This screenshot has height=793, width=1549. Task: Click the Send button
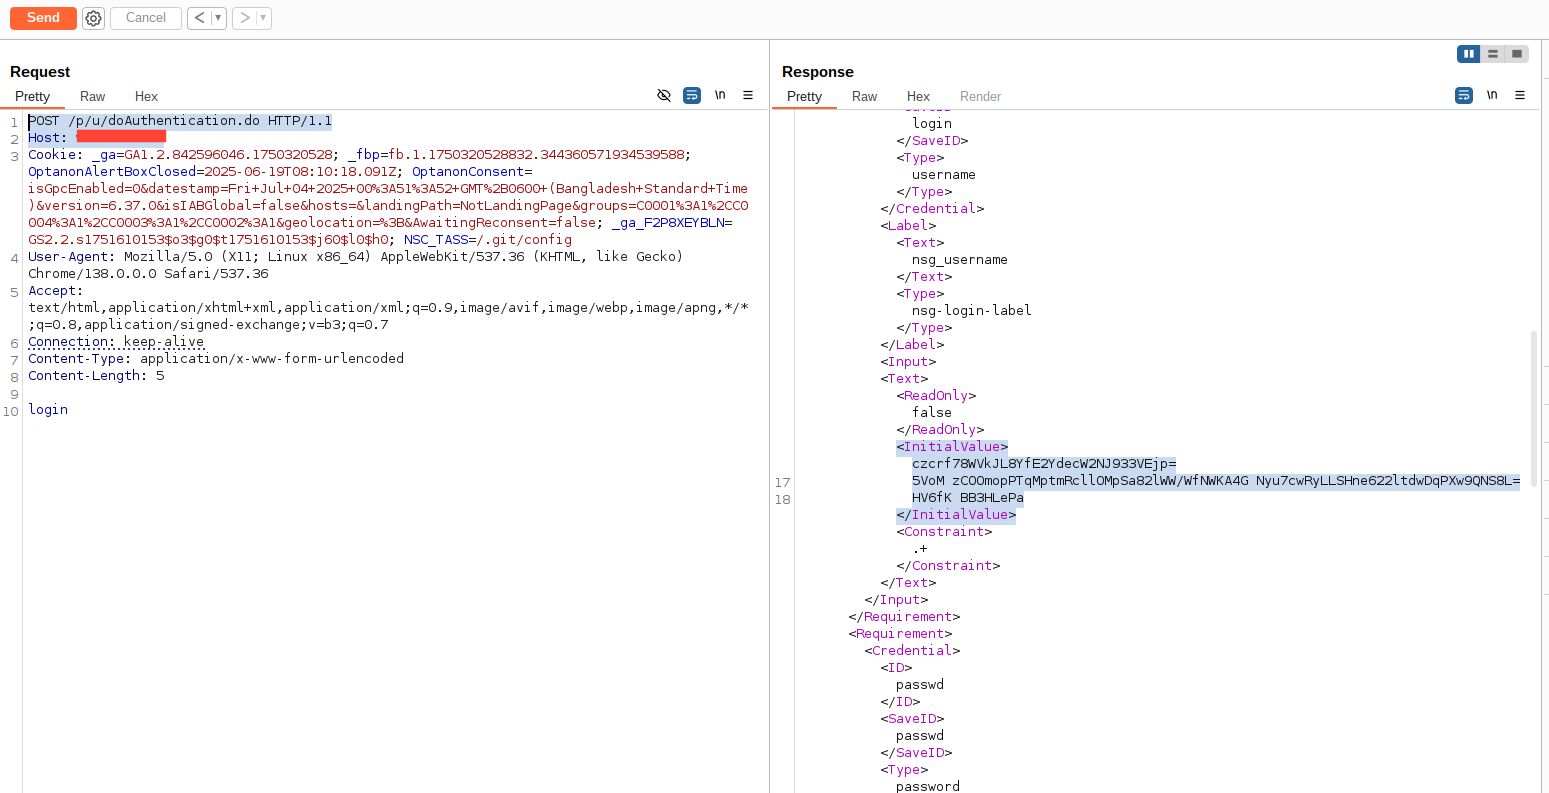point(43,18)
